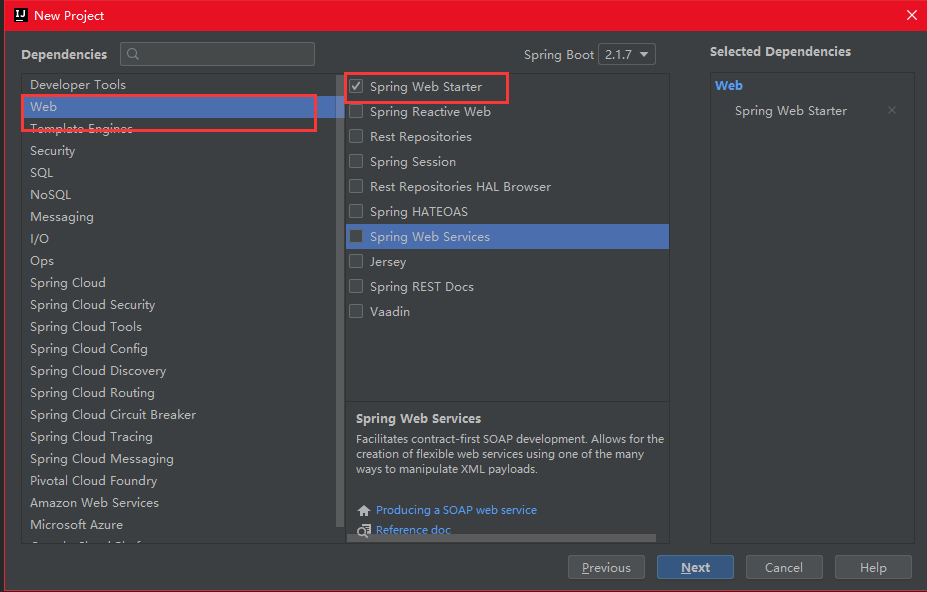Click the Previous button
Screen dimensions: 927x592
pos(607,567)
